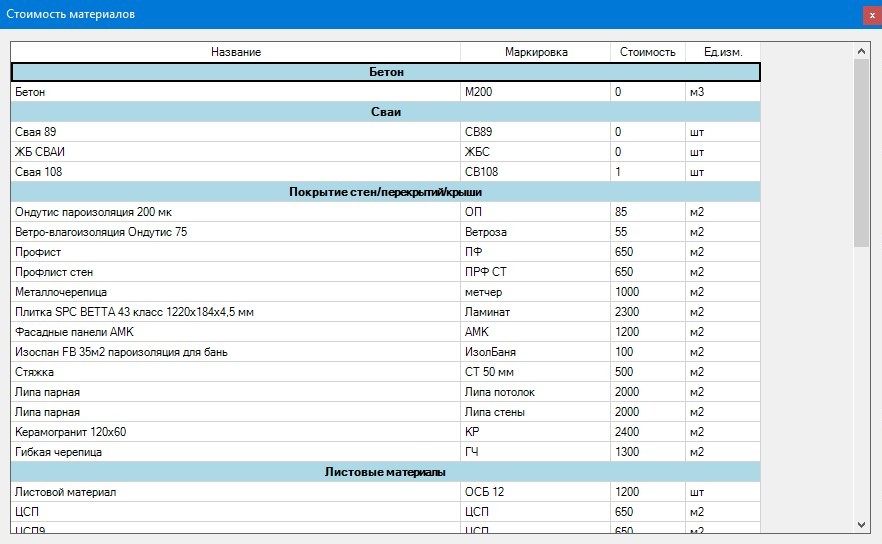
Task: Edit cost cell of Свая 108
Action: pyautogui.click(x=647, y=172)
